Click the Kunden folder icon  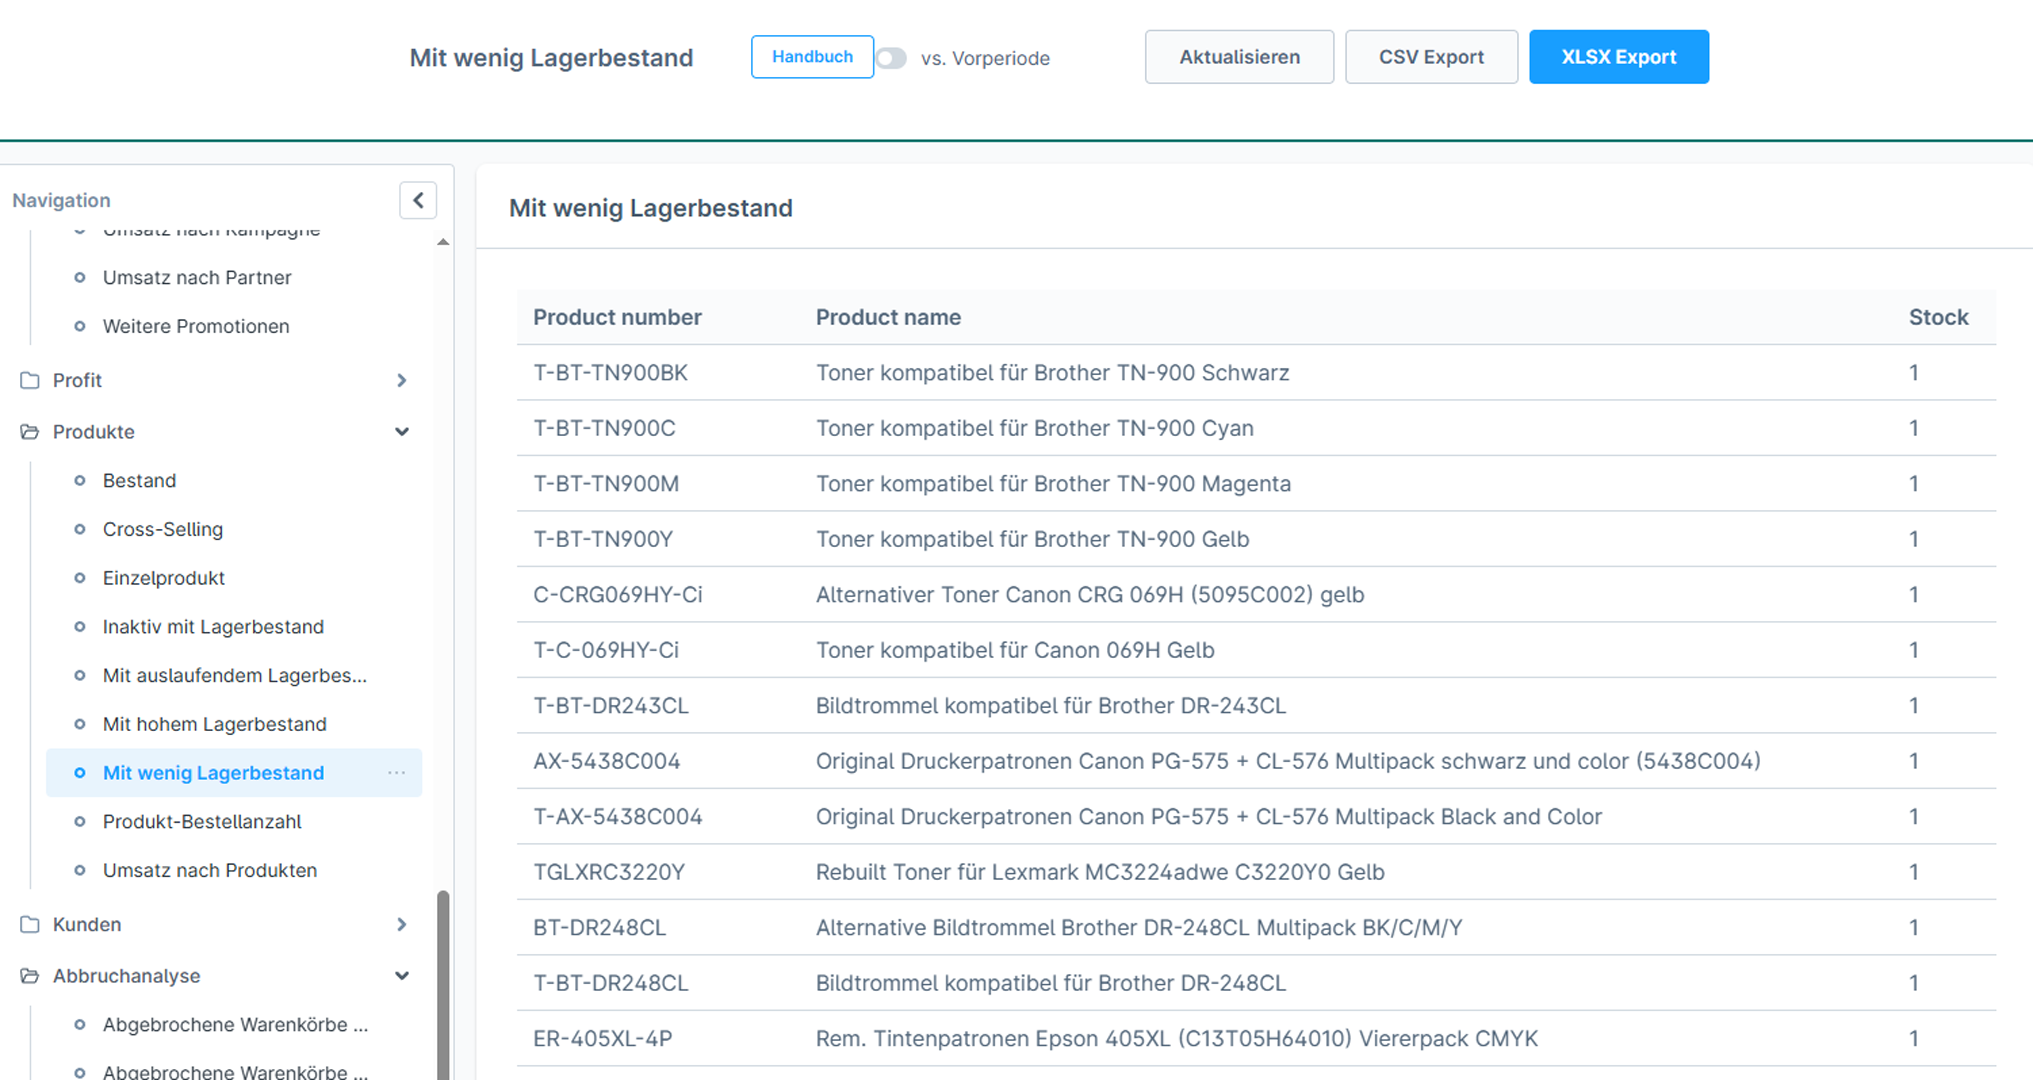tap(30, 925)
